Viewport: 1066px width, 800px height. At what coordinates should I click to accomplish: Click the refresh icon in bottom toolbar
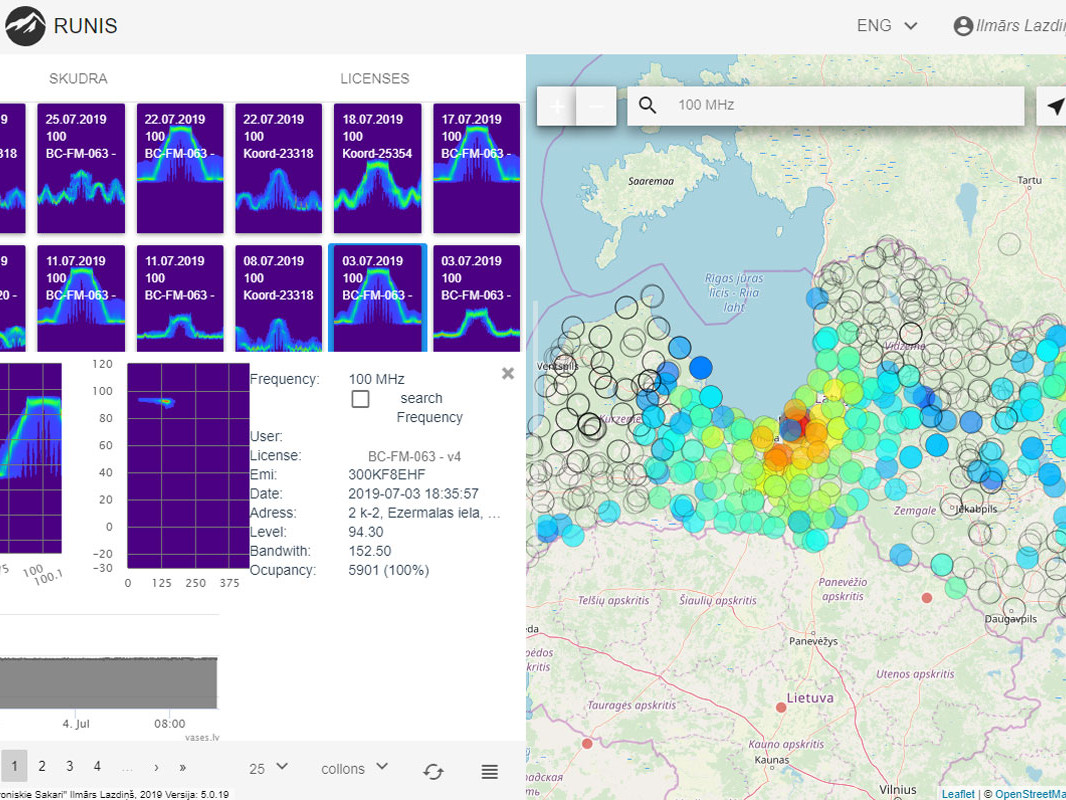[433, 770]
